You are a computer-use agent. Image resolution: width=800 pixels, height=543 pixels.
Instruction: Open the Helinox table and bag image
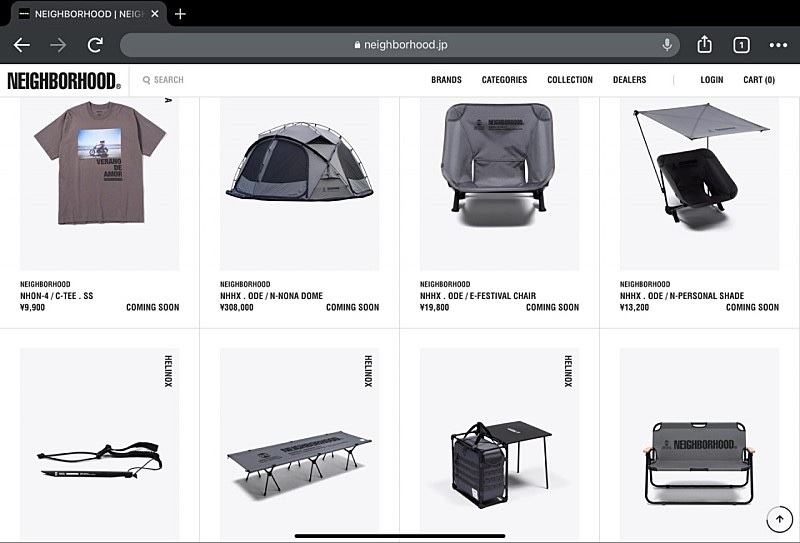499,444
